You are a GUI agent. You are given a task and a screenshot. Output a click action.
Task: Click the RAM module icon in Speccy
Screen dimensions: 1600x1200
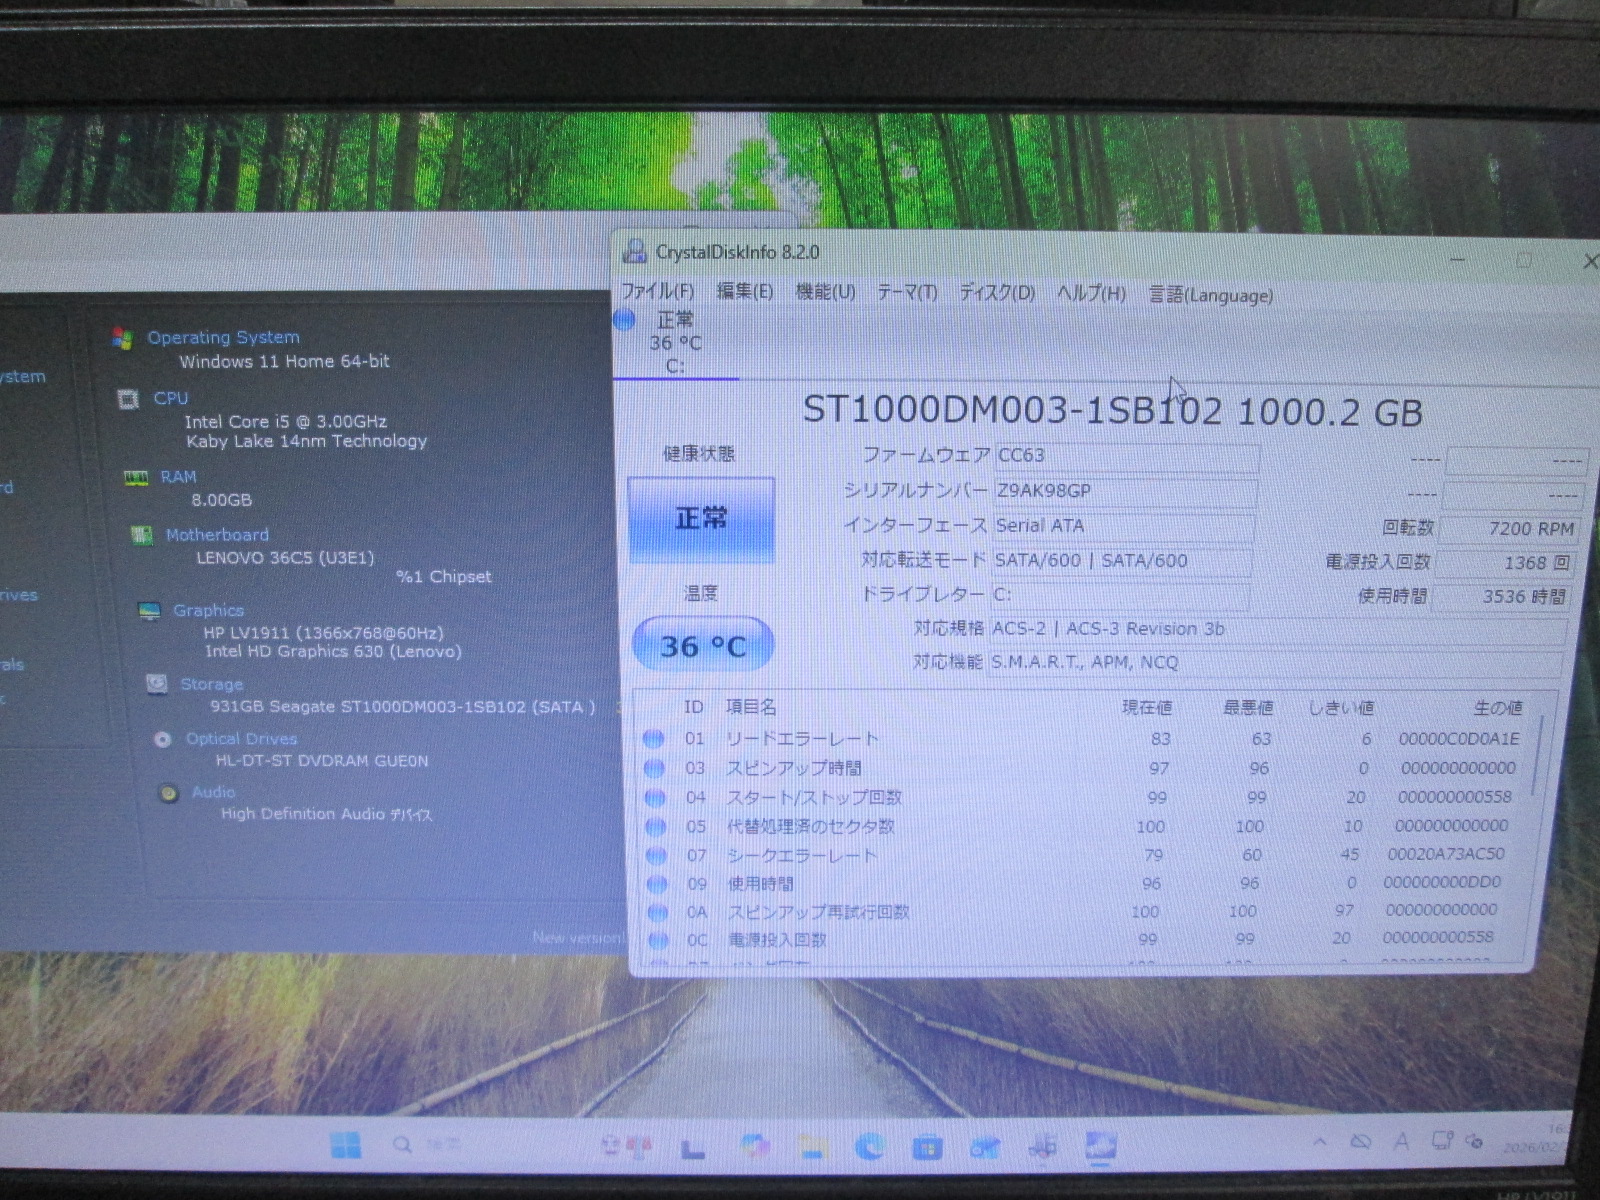136,478
